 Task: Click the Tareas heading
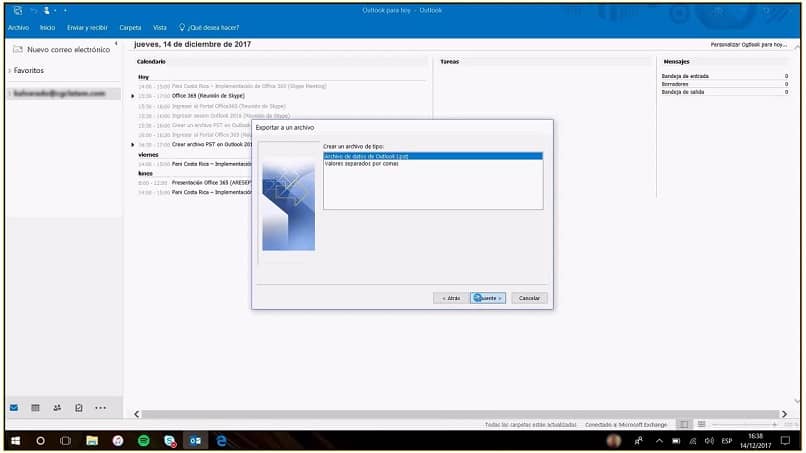point(450,62)
